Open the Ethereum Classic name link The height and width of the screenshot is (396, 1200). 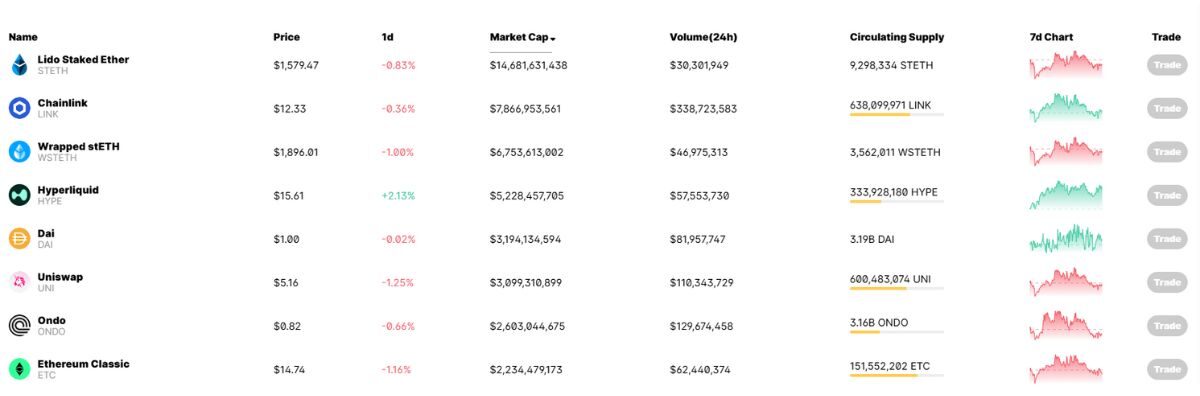pyautogui.click(x=83, y=364)
